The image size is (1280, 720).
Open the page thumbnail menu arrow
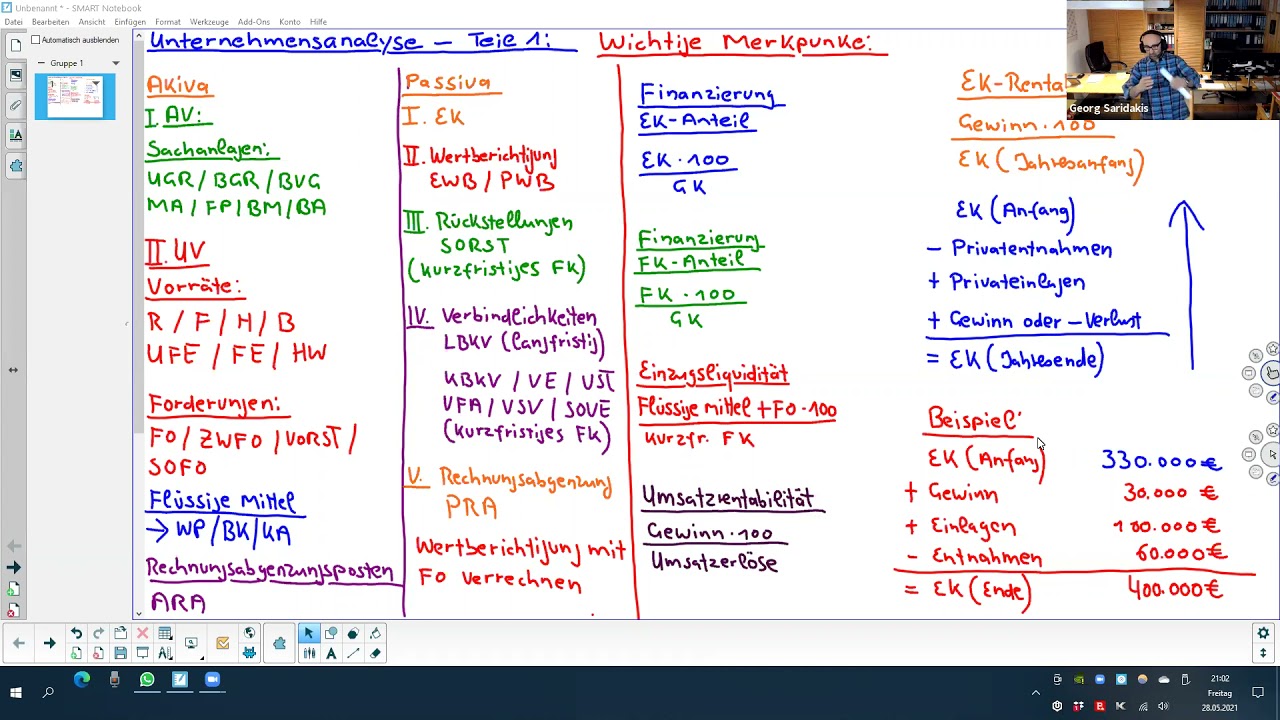(x=96, y=83)
